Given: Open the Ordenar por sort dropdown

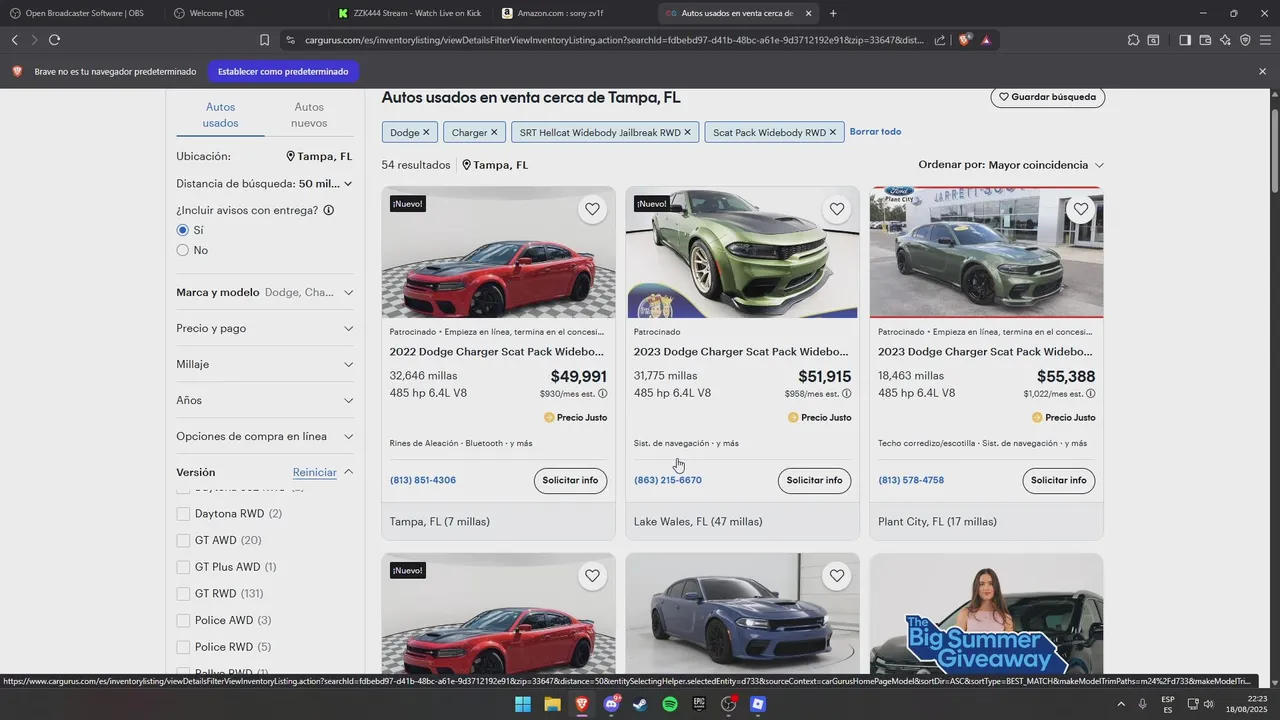Looking at the screenshot, I should [1011, 165].
